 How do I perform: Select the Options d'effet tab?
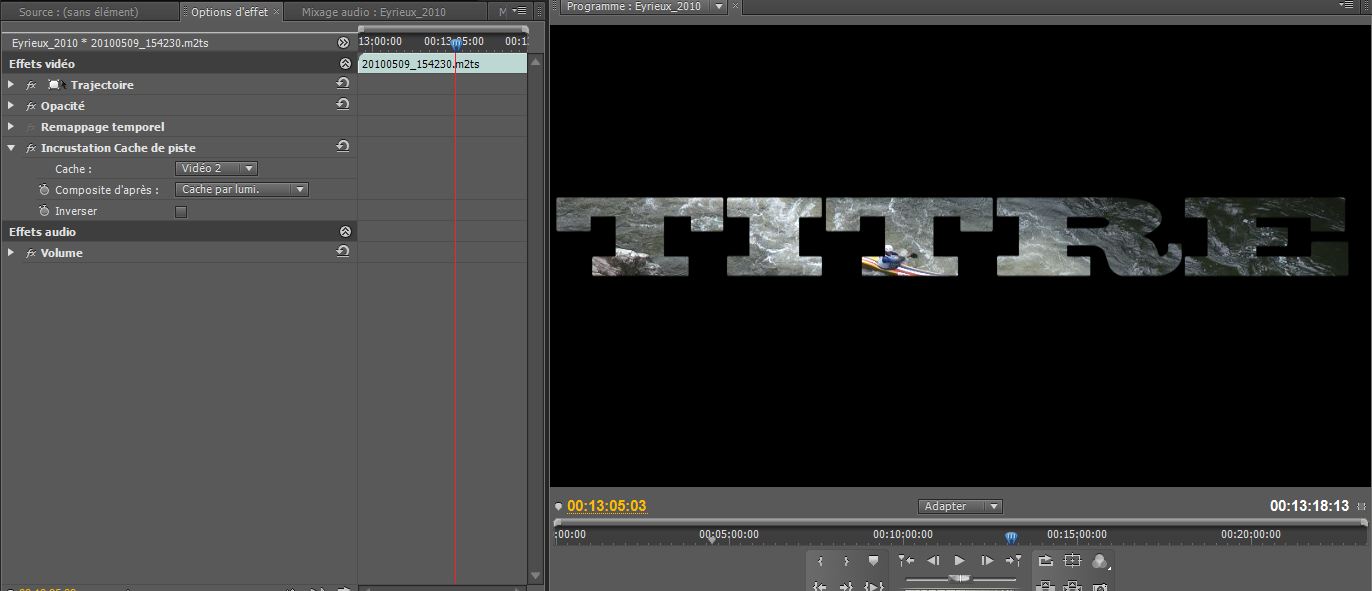[229, 12]
